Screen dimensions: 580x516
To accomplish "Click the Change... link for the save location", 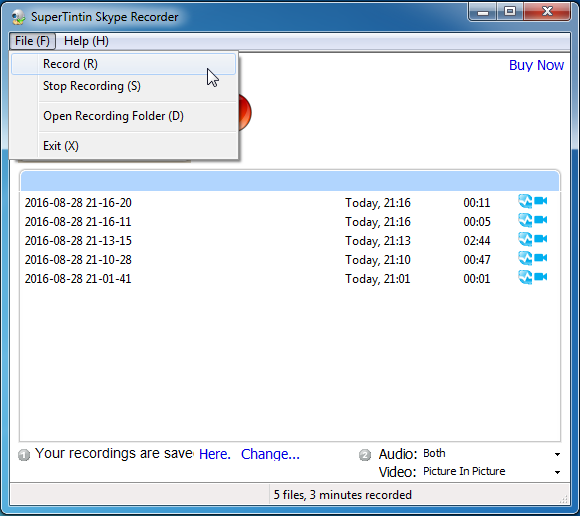I will tap(270, 454).
